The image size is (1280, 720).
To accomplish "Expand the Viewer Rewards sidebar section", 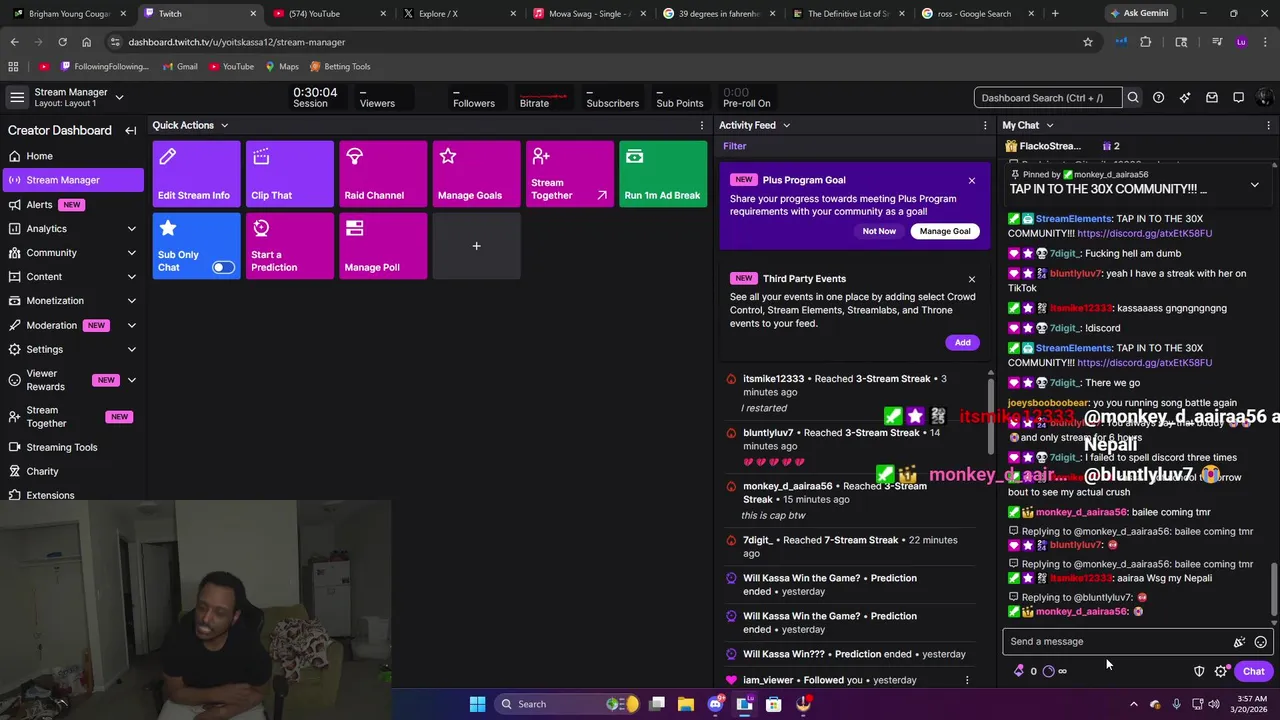I will [x=131, y=380].
